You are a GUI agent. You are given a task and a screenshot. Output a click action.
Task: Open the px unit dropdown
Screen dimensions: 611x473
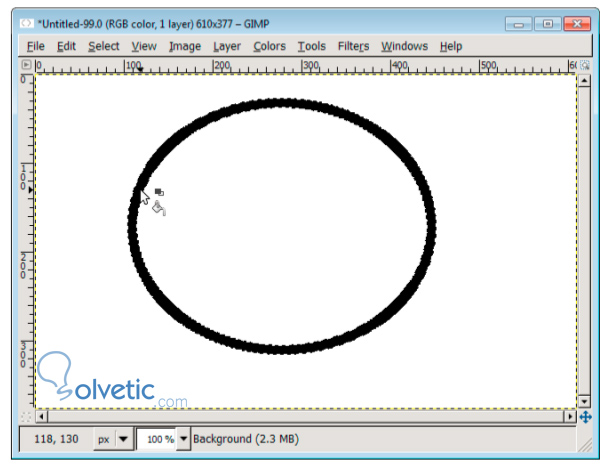click(x=113, y=439)
